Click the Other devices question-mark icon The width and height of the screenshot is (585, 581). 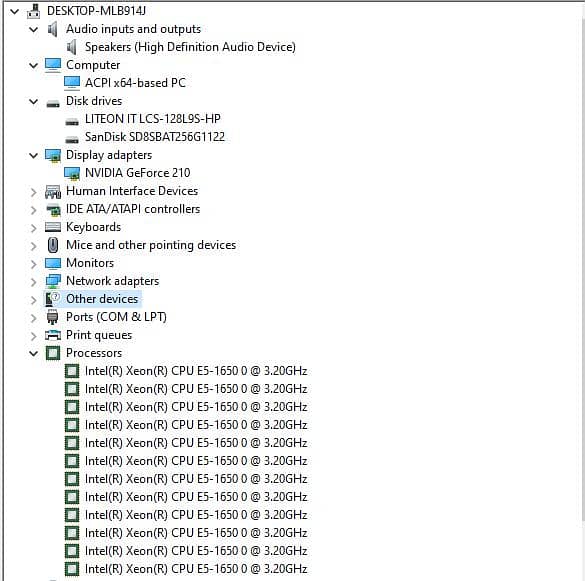click(x=52, y=299)
